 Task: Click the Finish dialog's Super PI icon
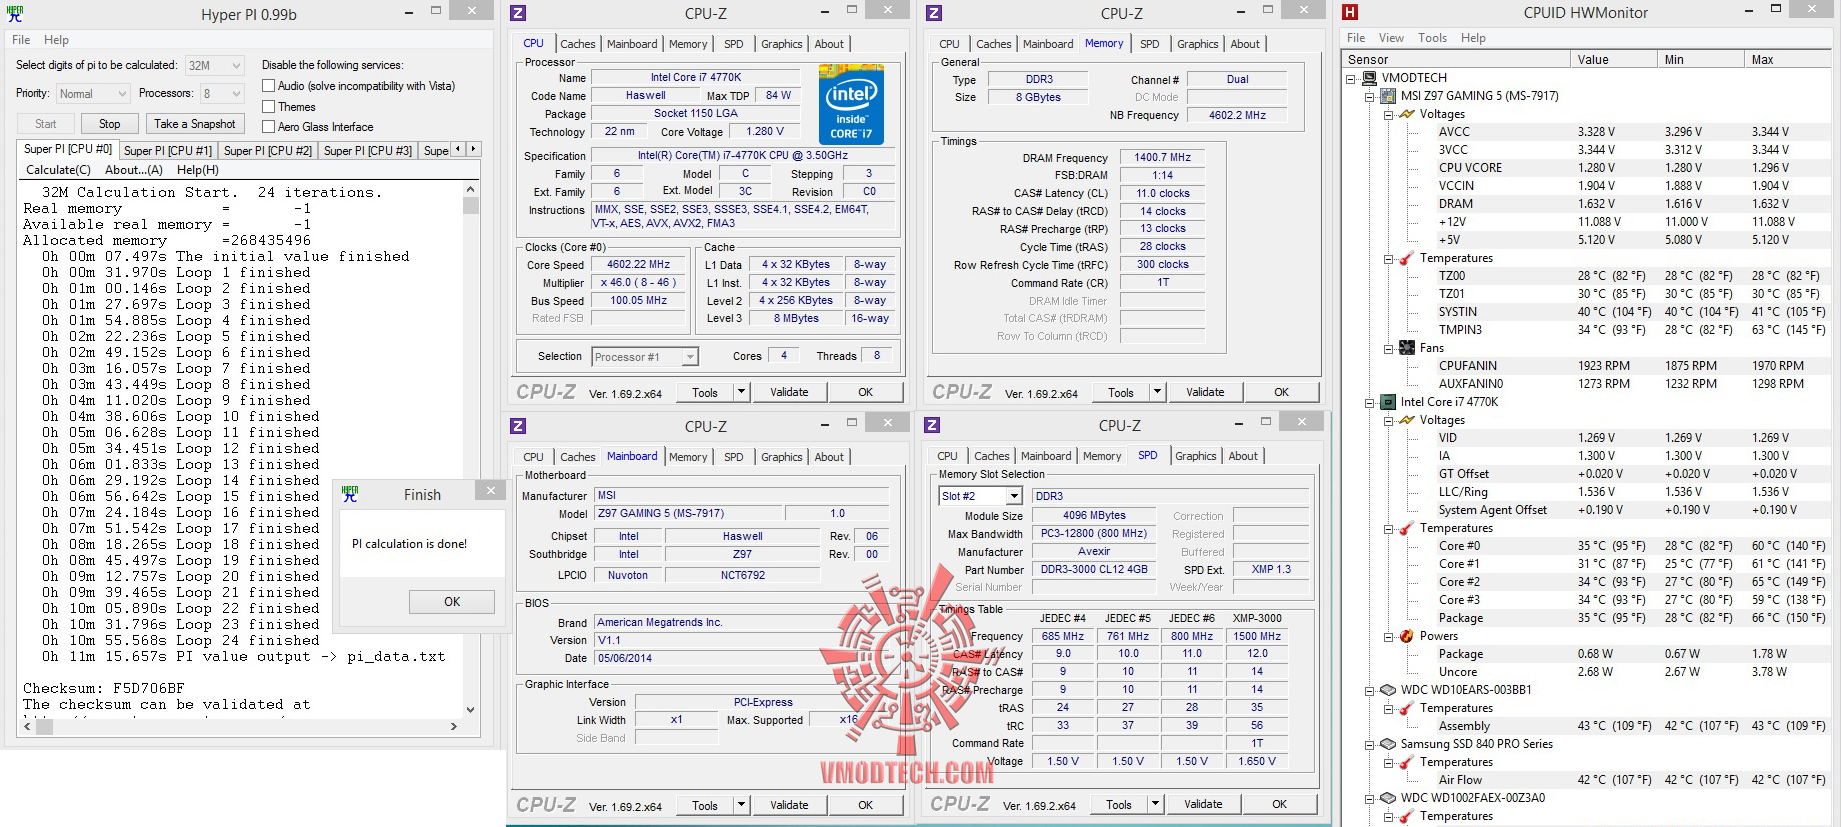click(350, 494)
